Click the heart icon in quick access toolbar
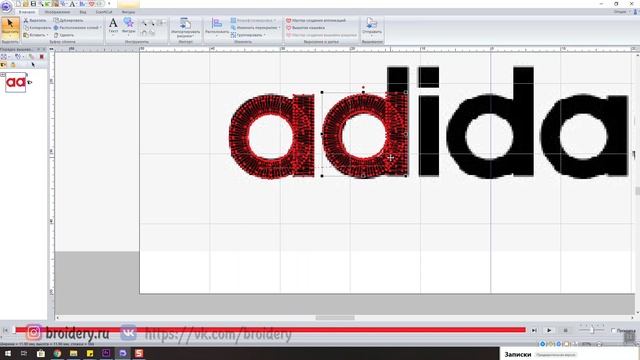This screenshot has height=360, width=640. click(91, 4)
